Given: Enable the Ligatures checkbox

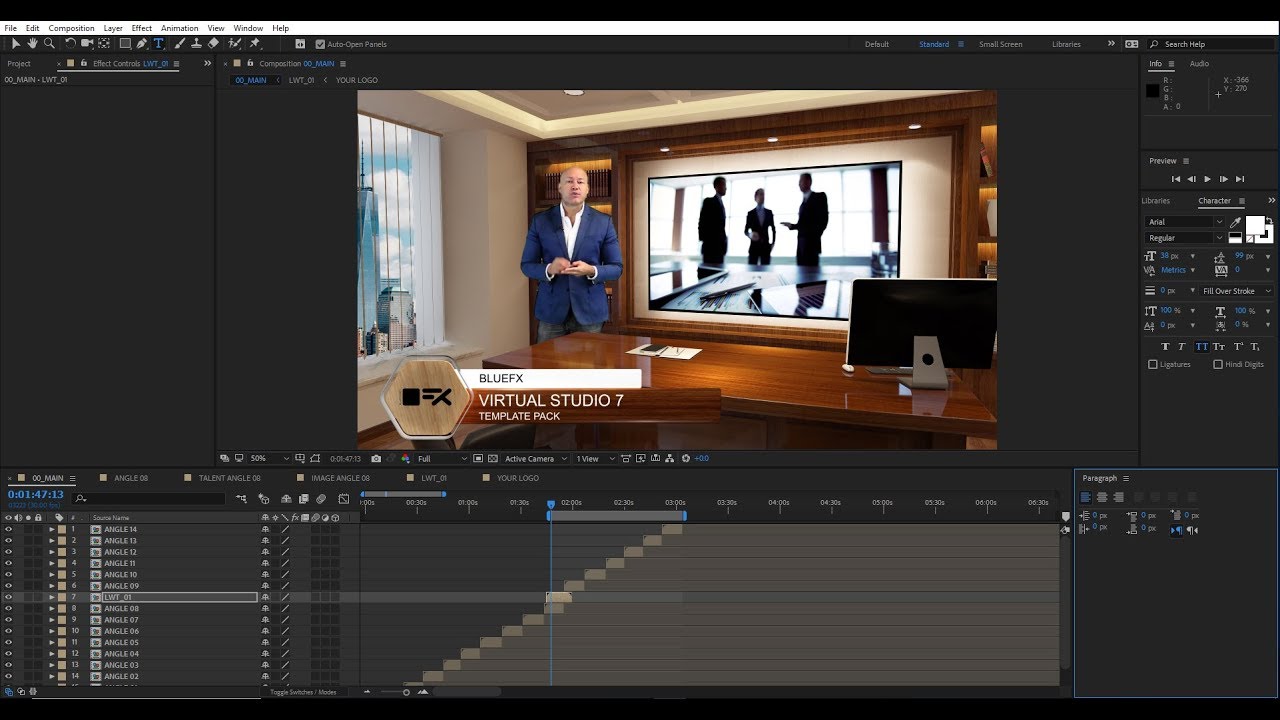Looking at the screenshot, I should (1153, 365).
